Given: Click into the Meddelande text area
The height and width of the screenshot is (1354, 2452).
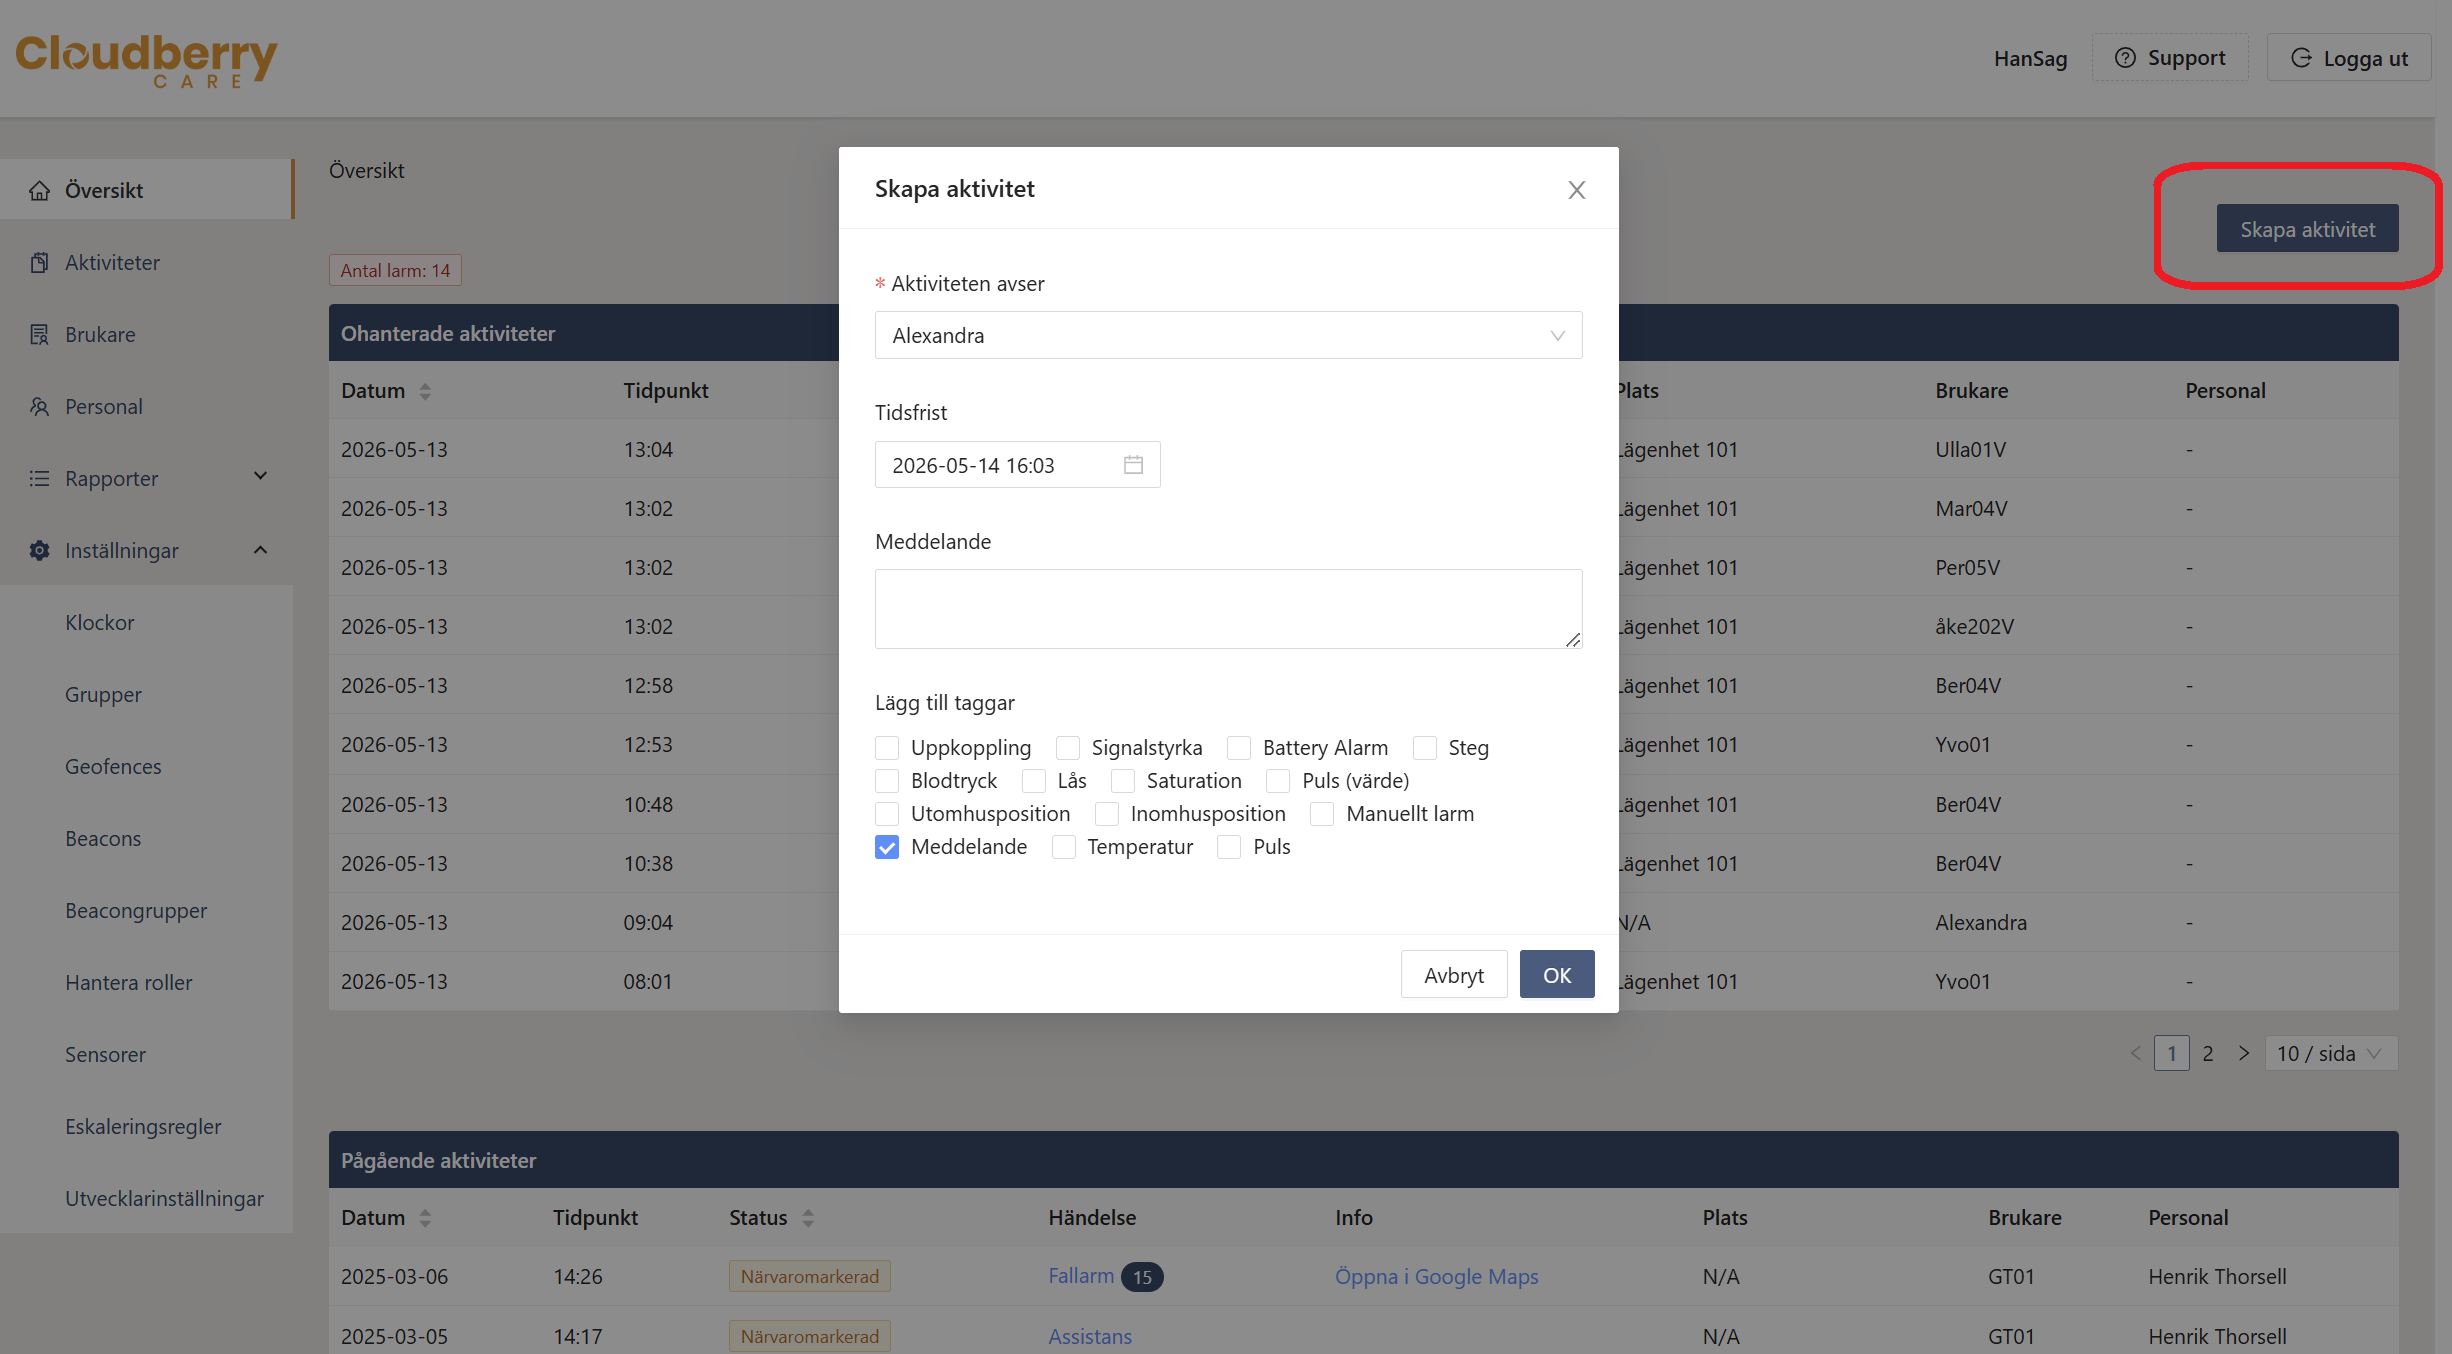Looking at the screenshot, I should tap(1228, 609).
